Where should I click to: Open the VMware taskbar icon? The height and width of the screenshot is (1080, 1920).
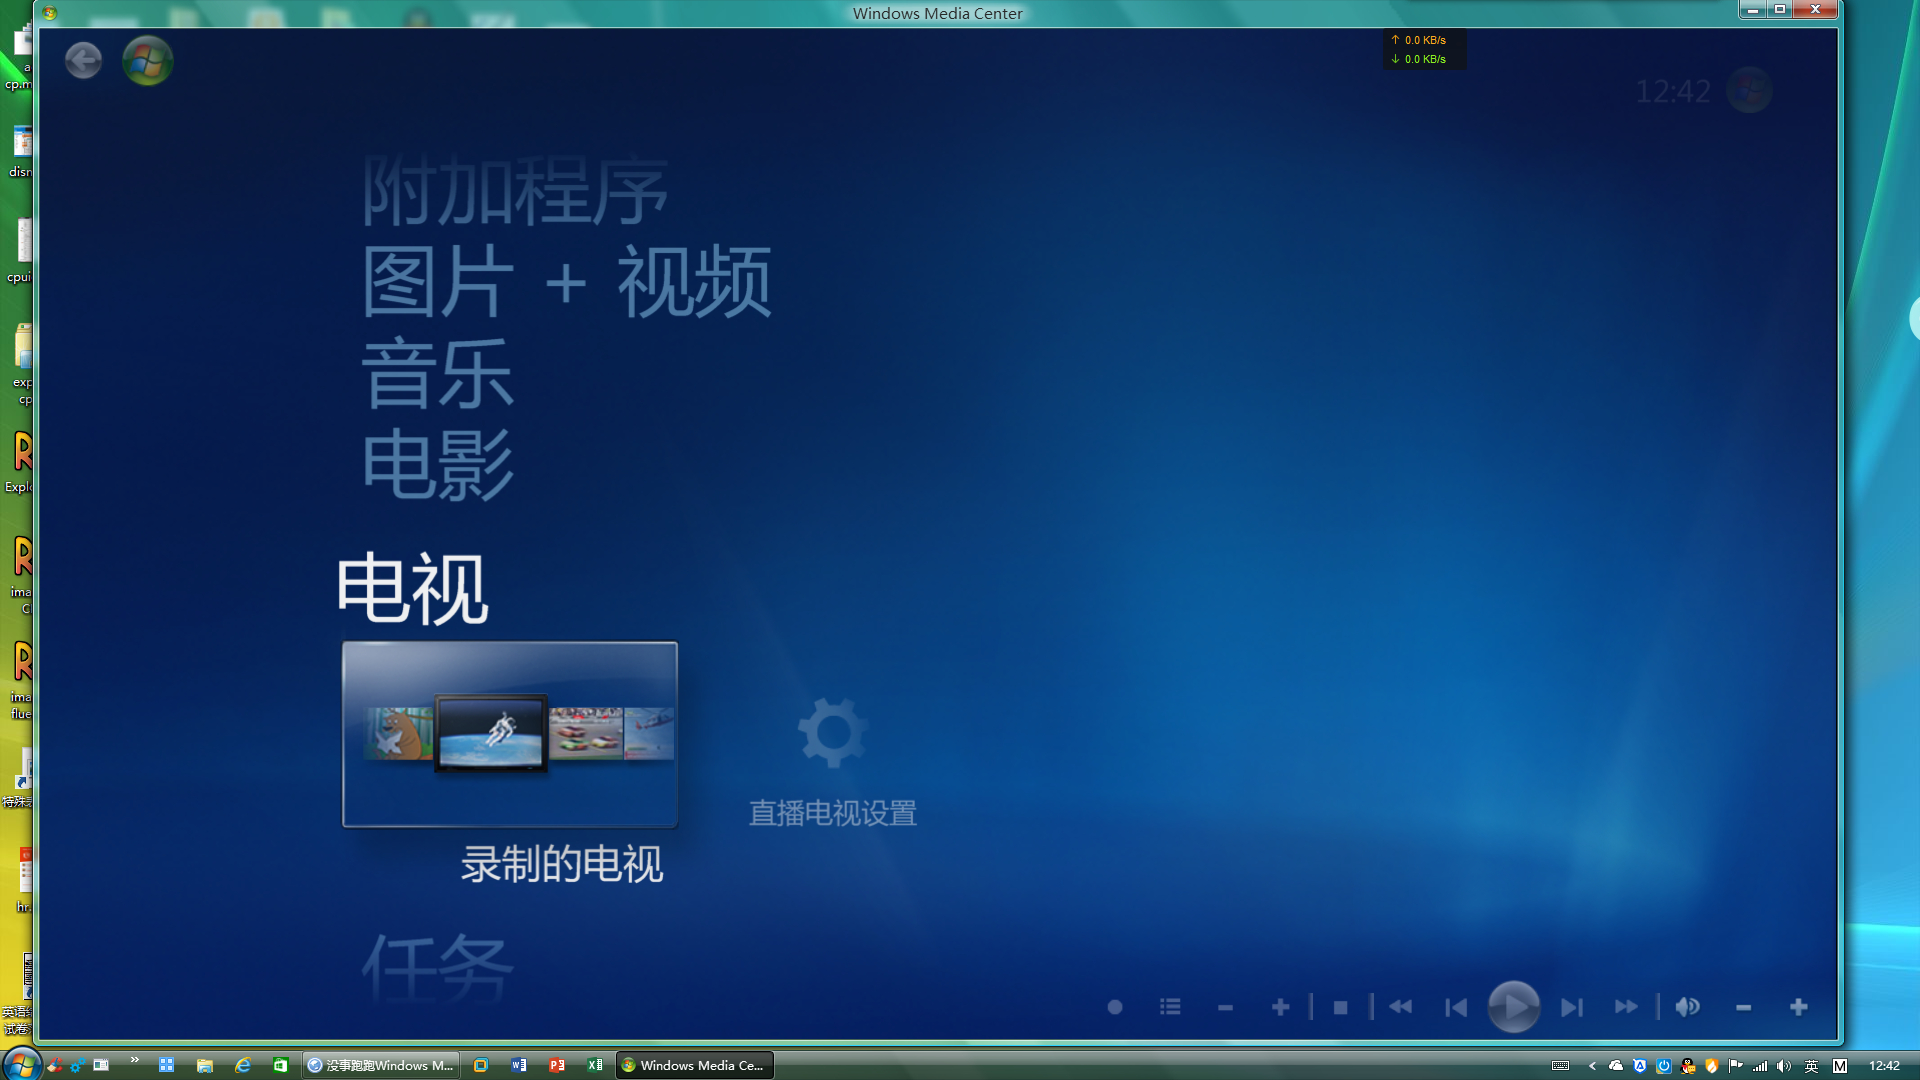(x=481, y=1066)
